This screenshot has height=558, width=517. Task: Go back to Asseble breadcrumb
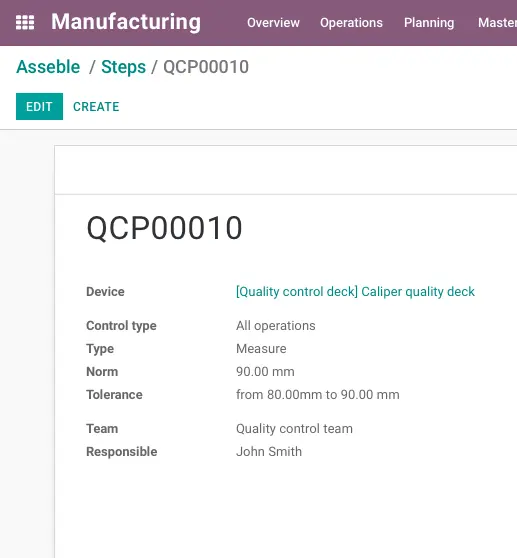[x=48, y=67]
